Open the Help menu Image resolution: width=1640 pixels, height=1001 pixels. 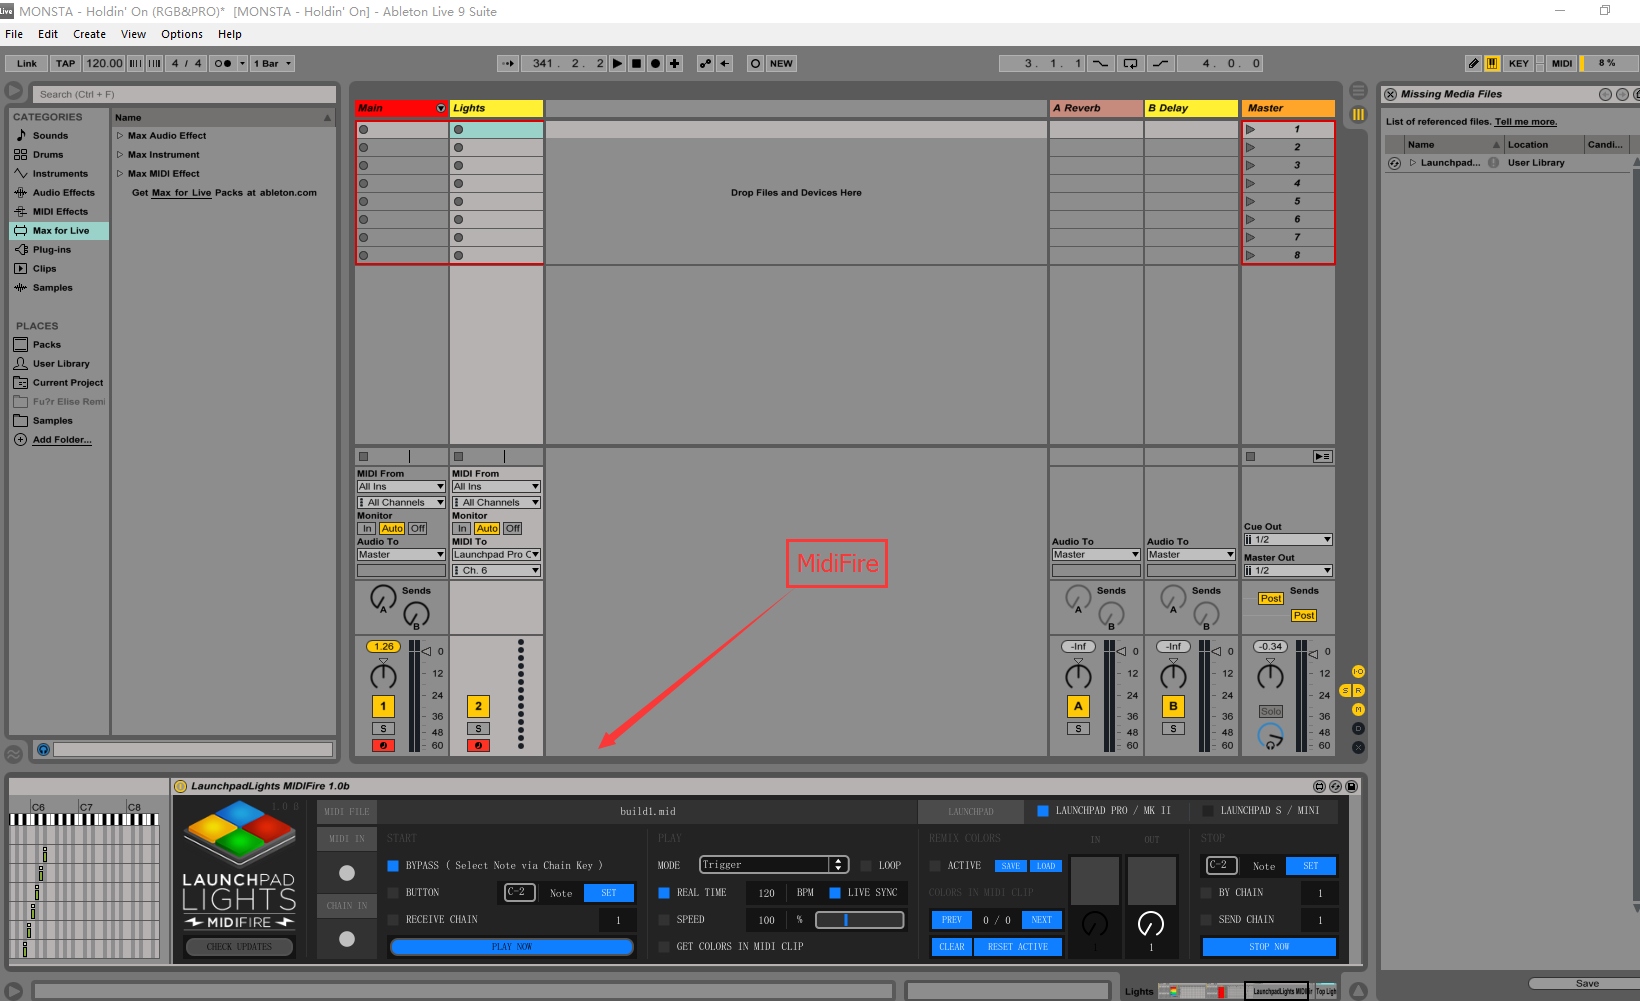pos(230,34)
